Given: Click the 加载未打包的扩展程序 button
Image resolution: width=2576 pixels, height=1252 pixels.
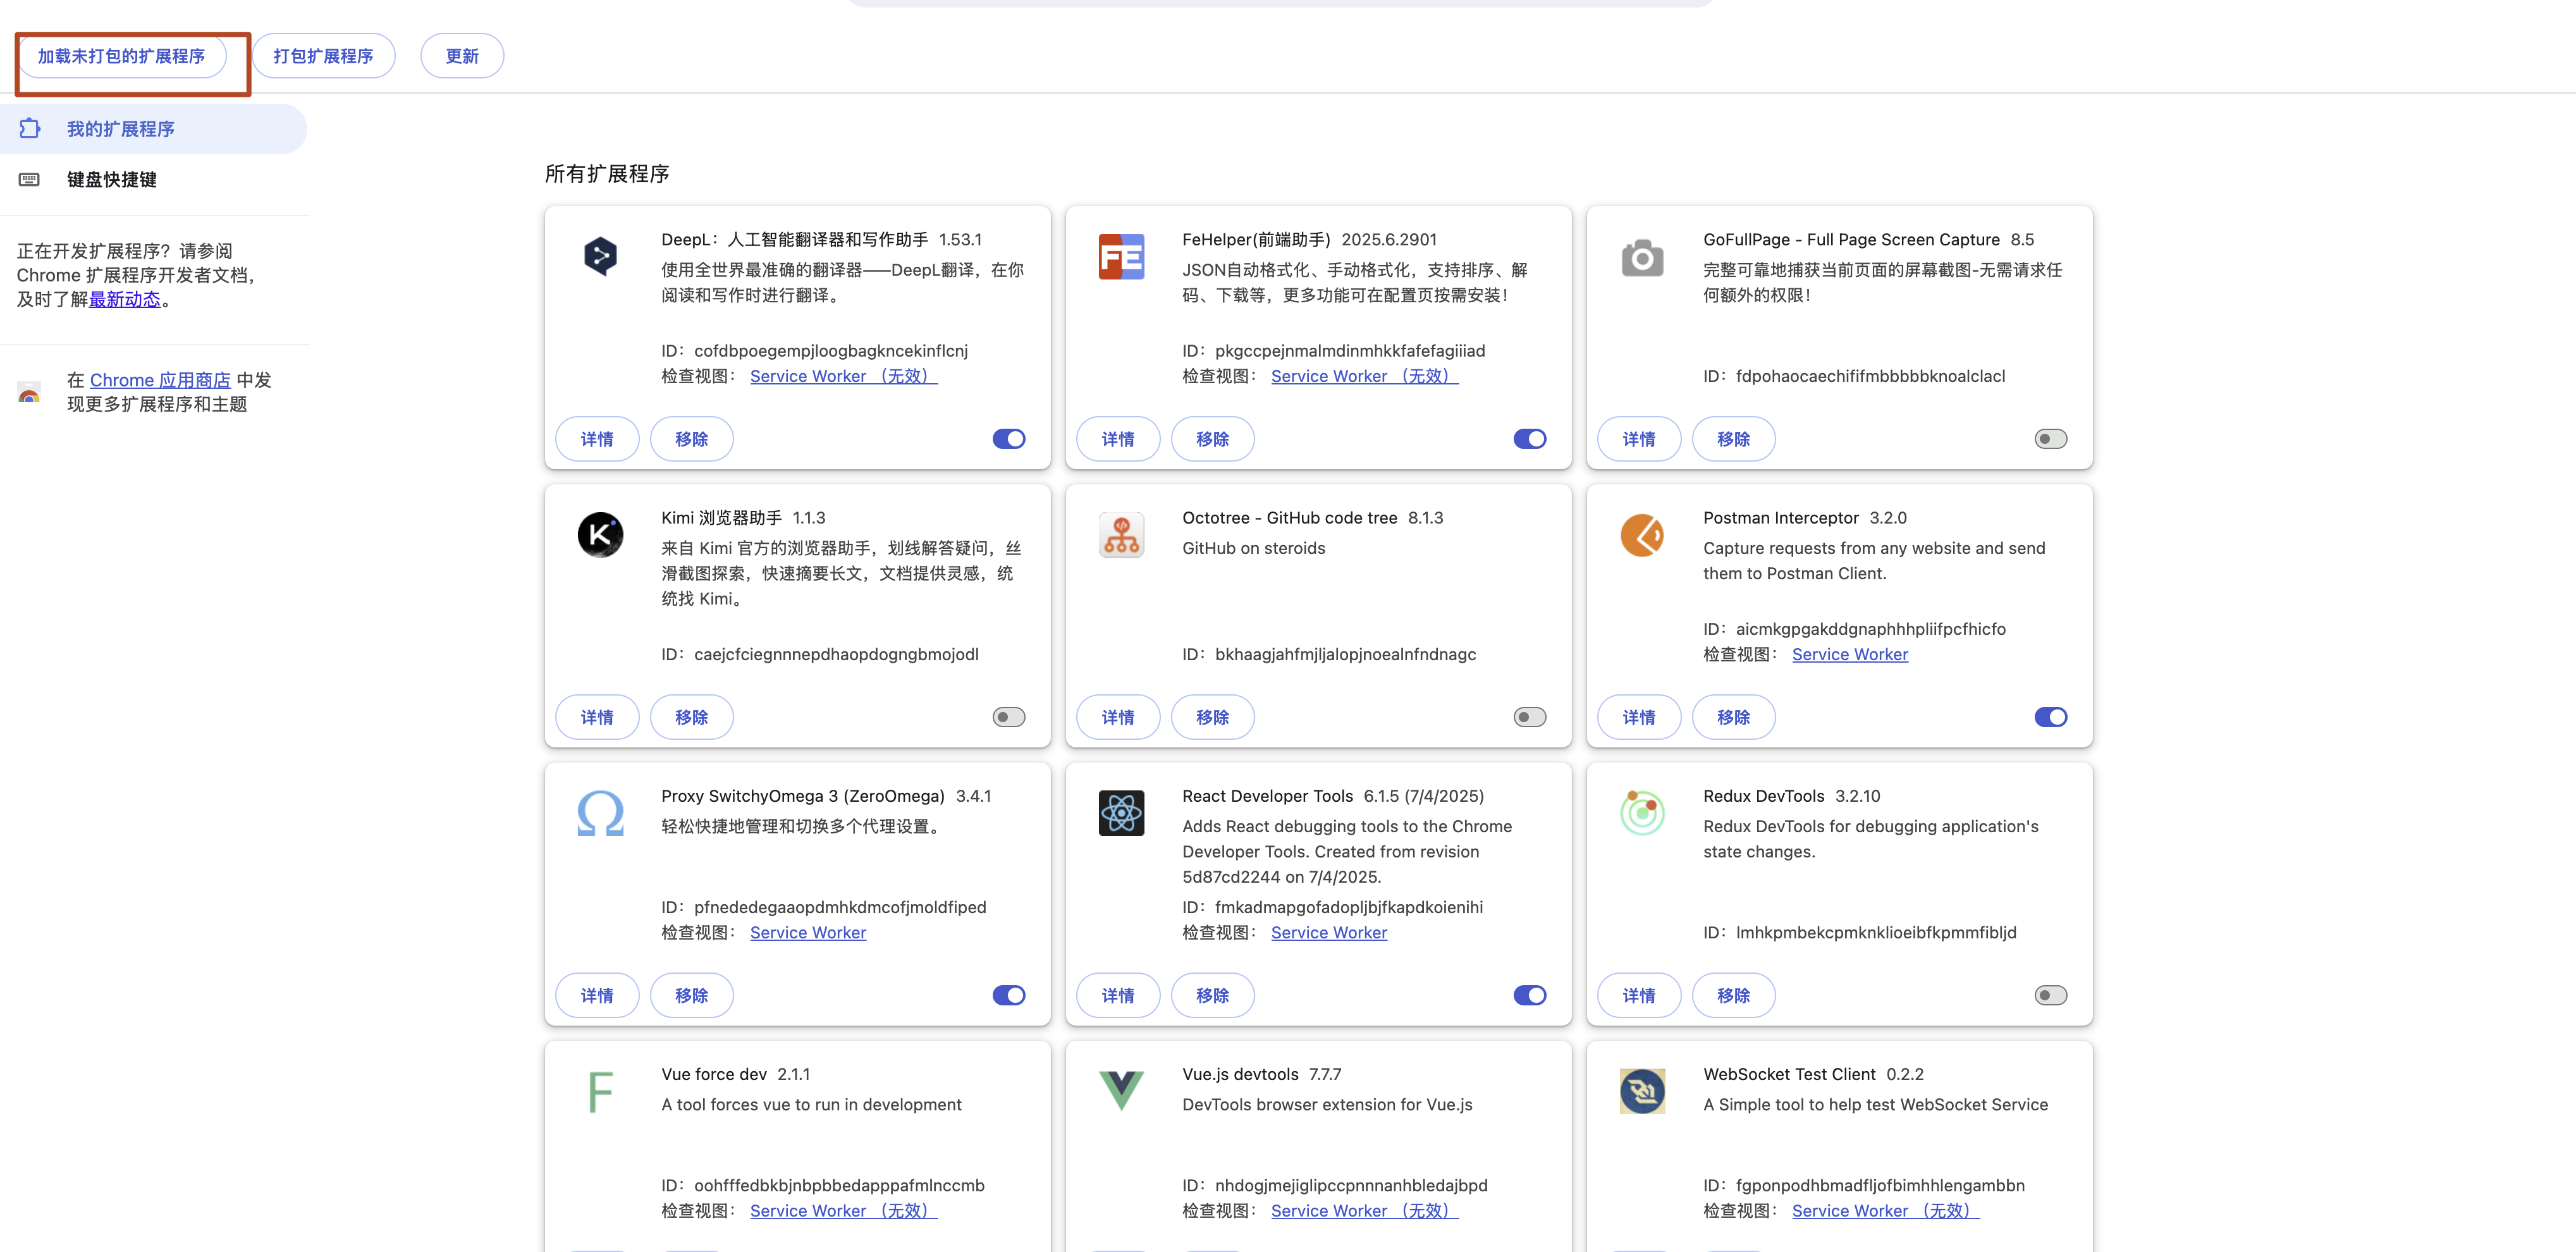Looking at the screenshot, I should pos(121,56).
